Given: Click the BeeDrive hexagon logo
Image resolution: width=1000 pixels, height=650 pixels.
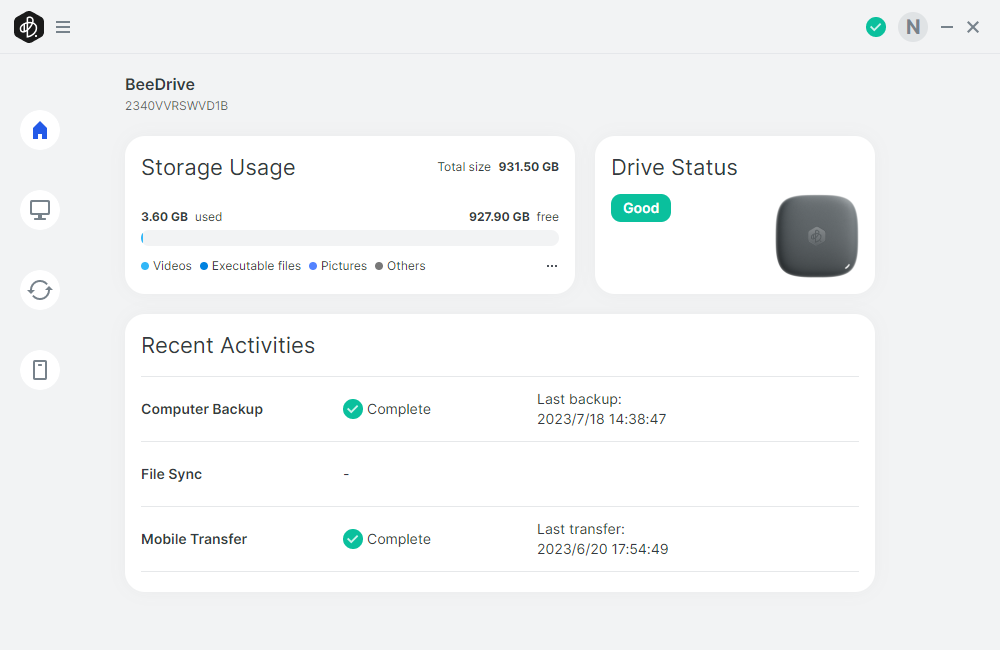Looking at the screenshot, I should [x=29, y=27].
